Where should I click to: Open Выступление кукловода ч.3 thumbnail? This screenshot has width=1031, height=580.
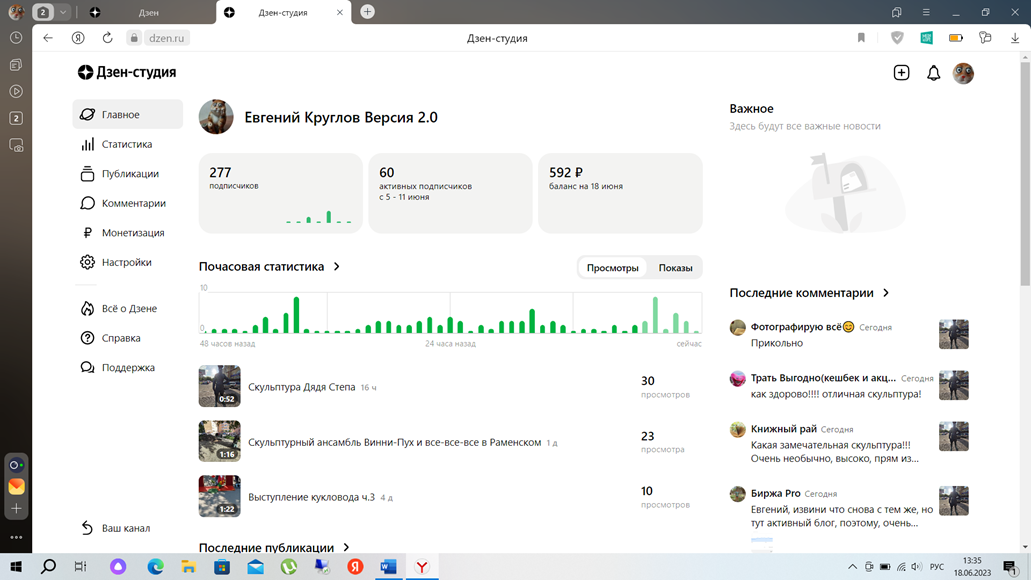220,496
